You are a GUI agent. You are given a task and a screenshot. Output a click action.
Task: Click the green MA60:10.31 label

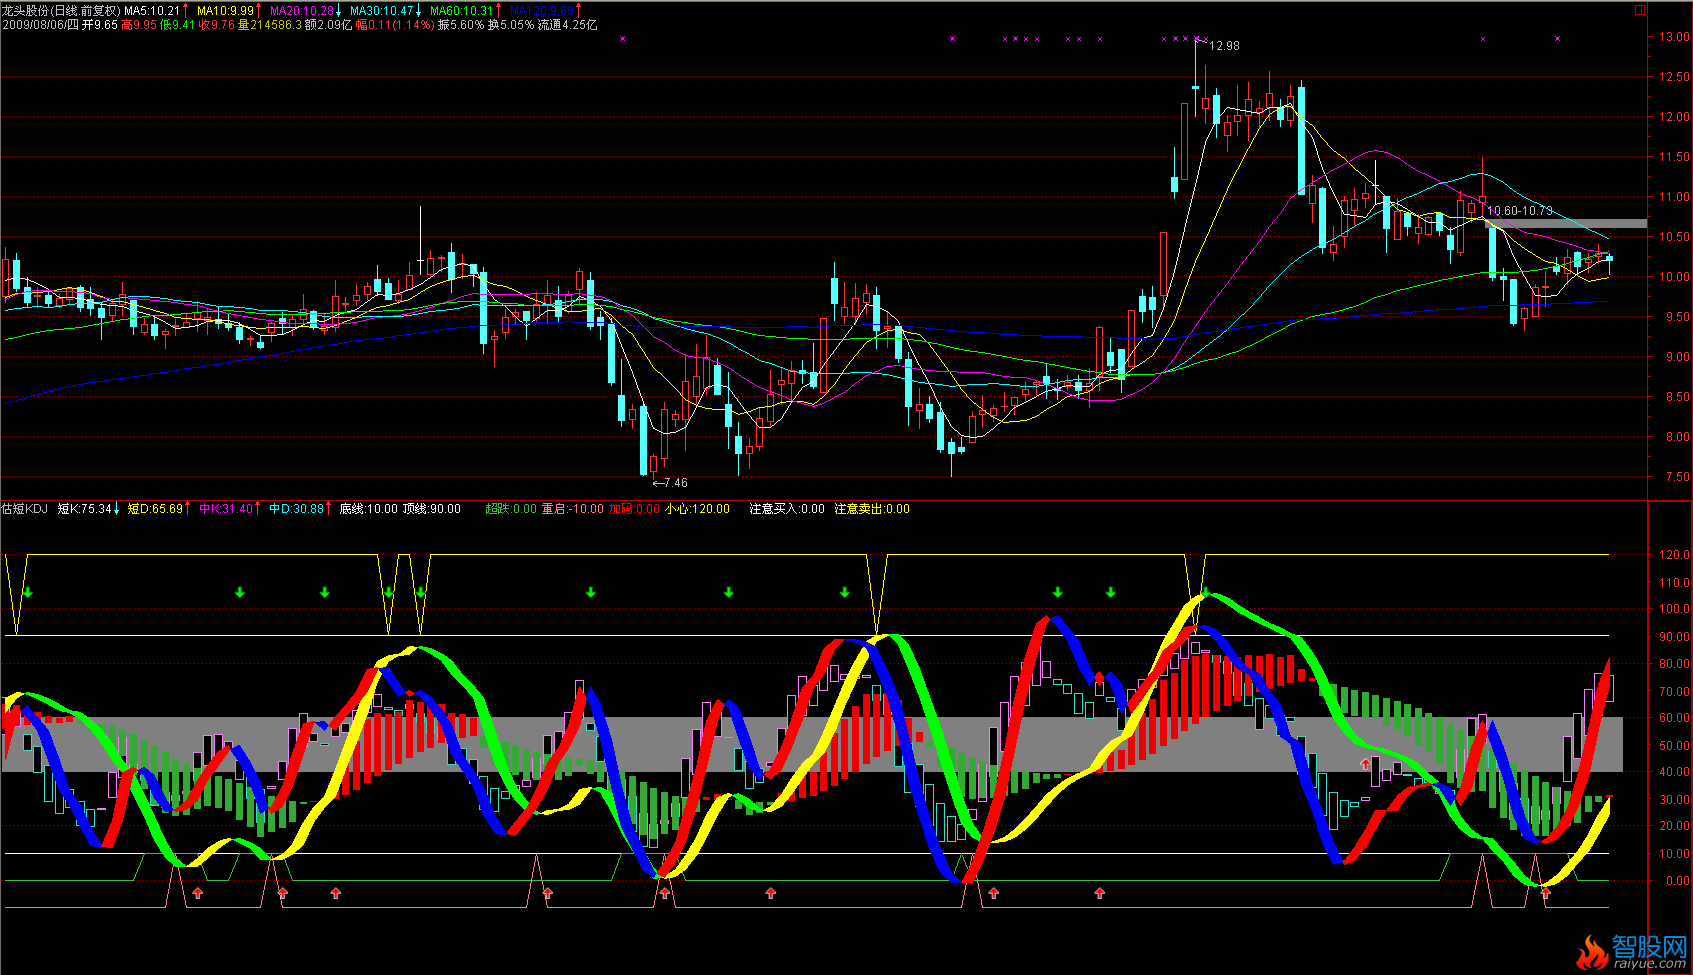(x=462, y=11)
